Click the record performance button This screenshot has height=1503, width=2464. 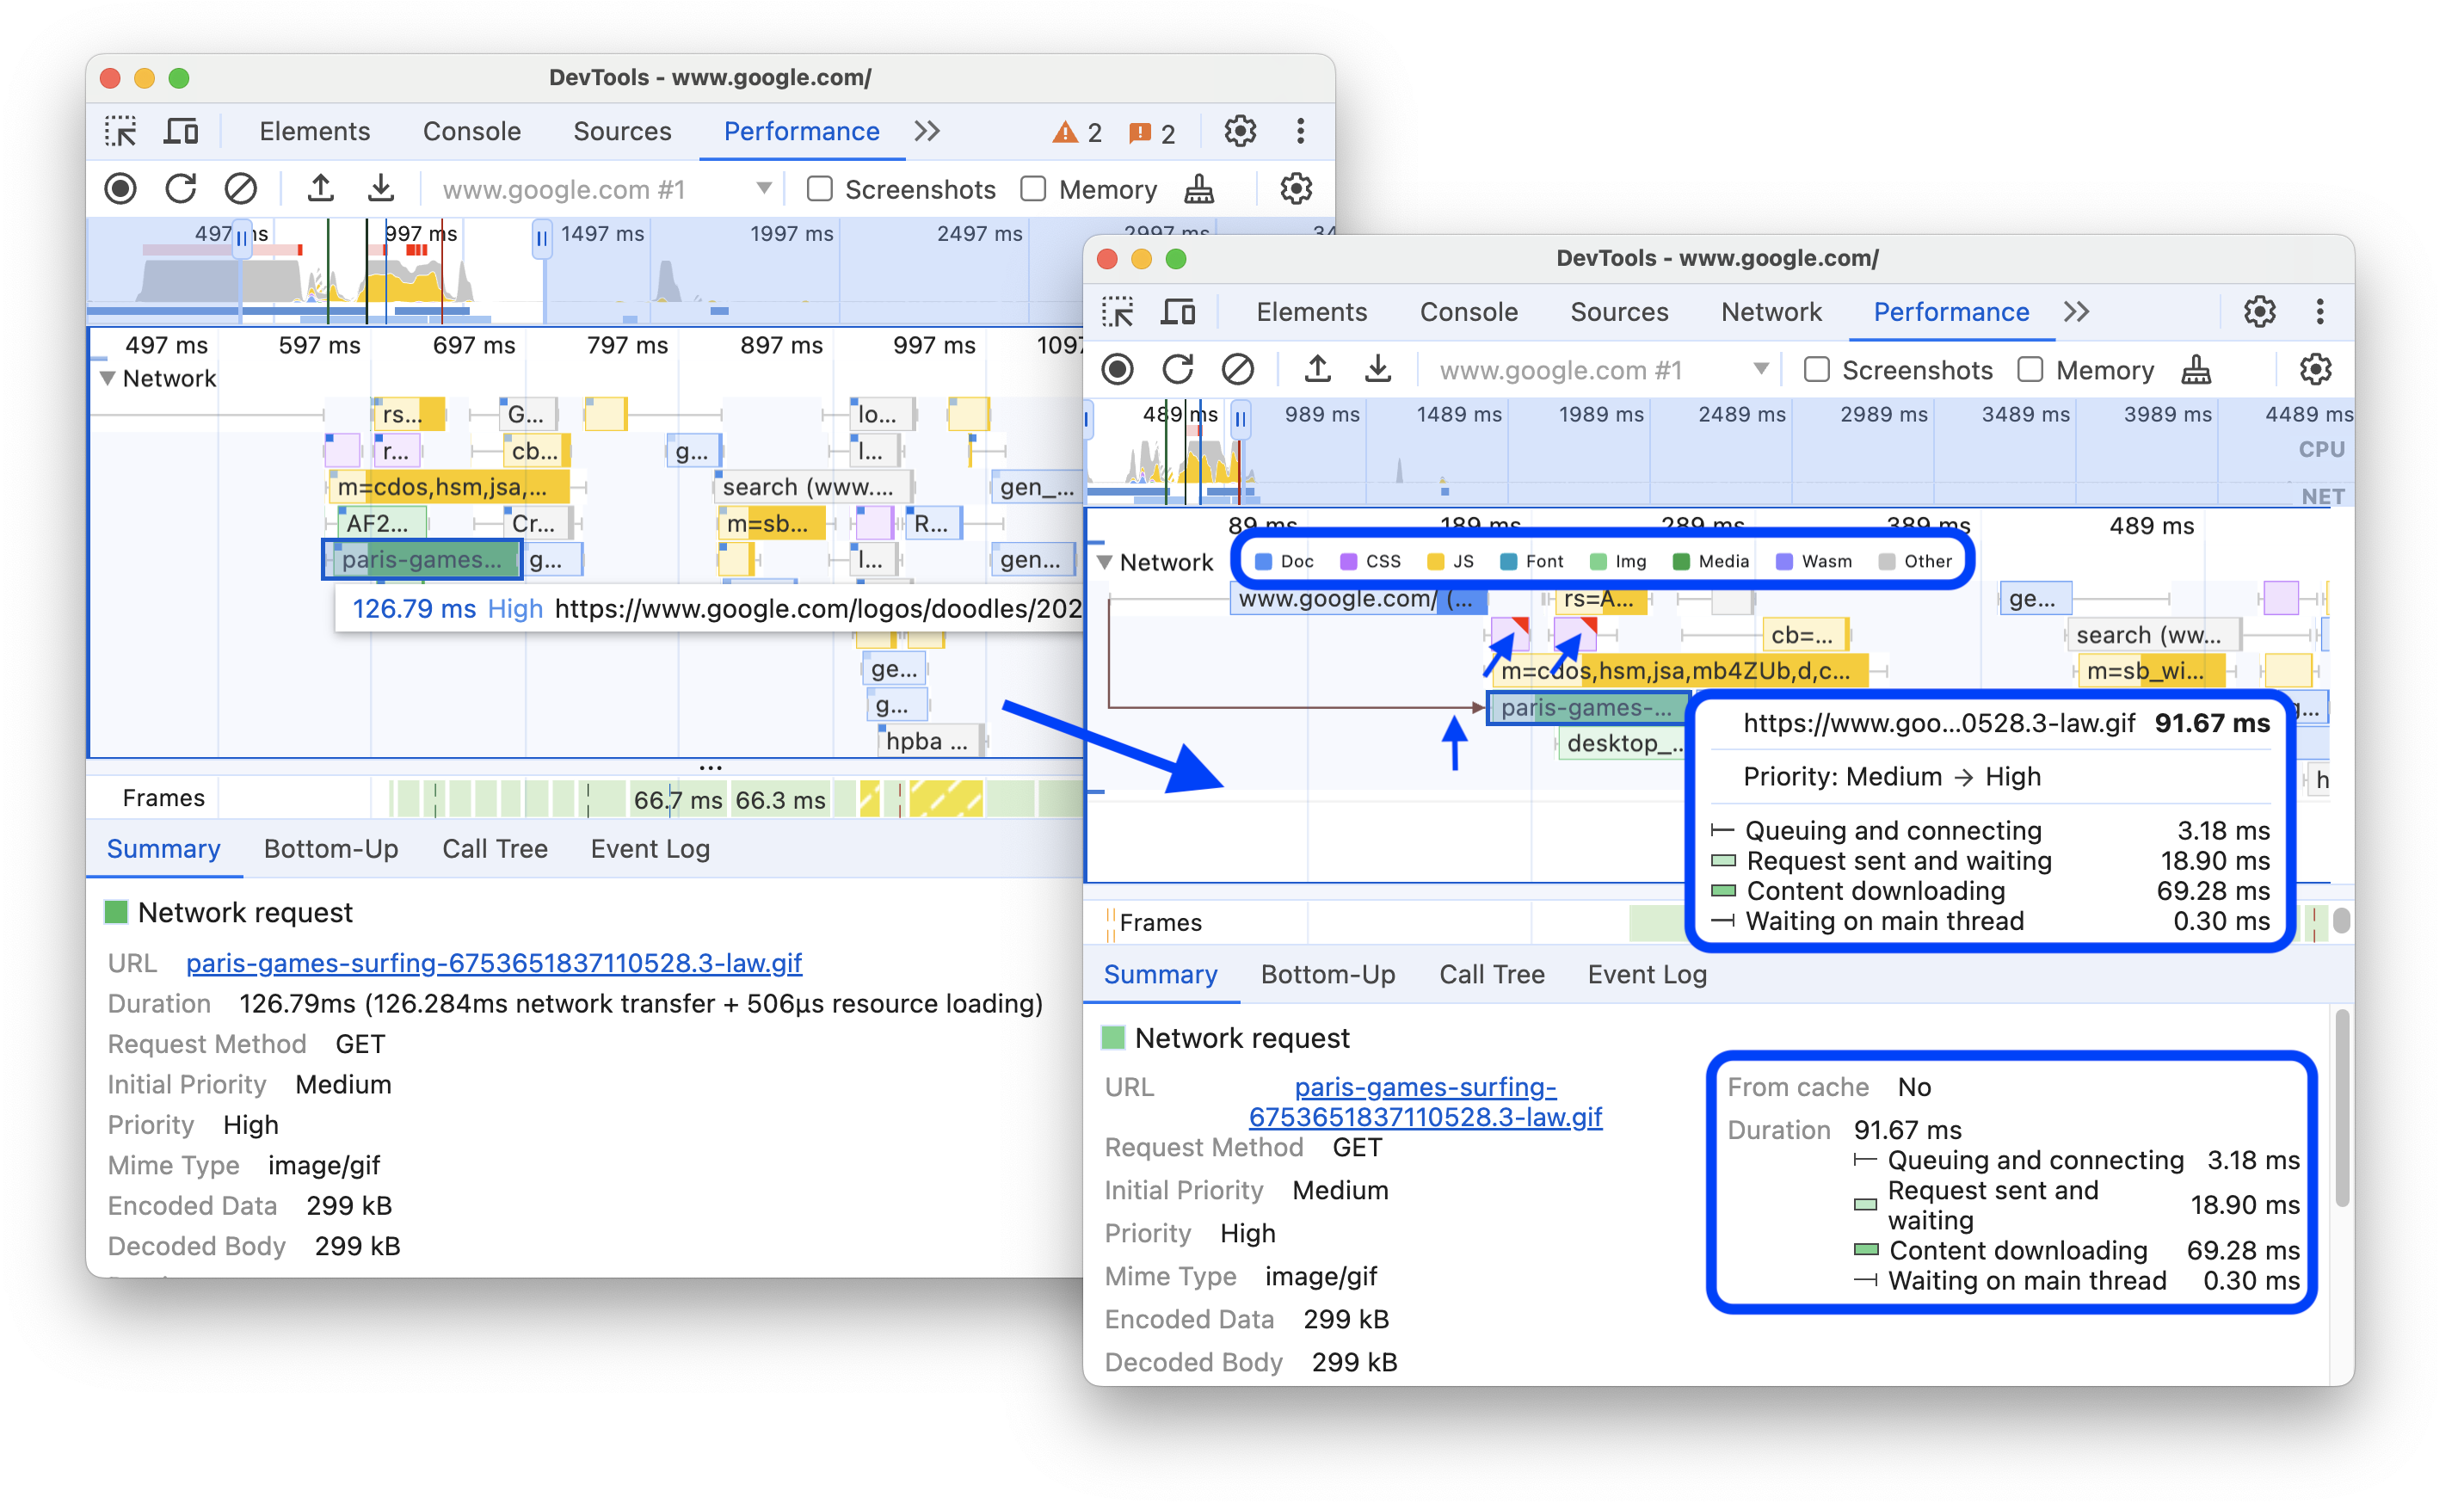[123, 188]
